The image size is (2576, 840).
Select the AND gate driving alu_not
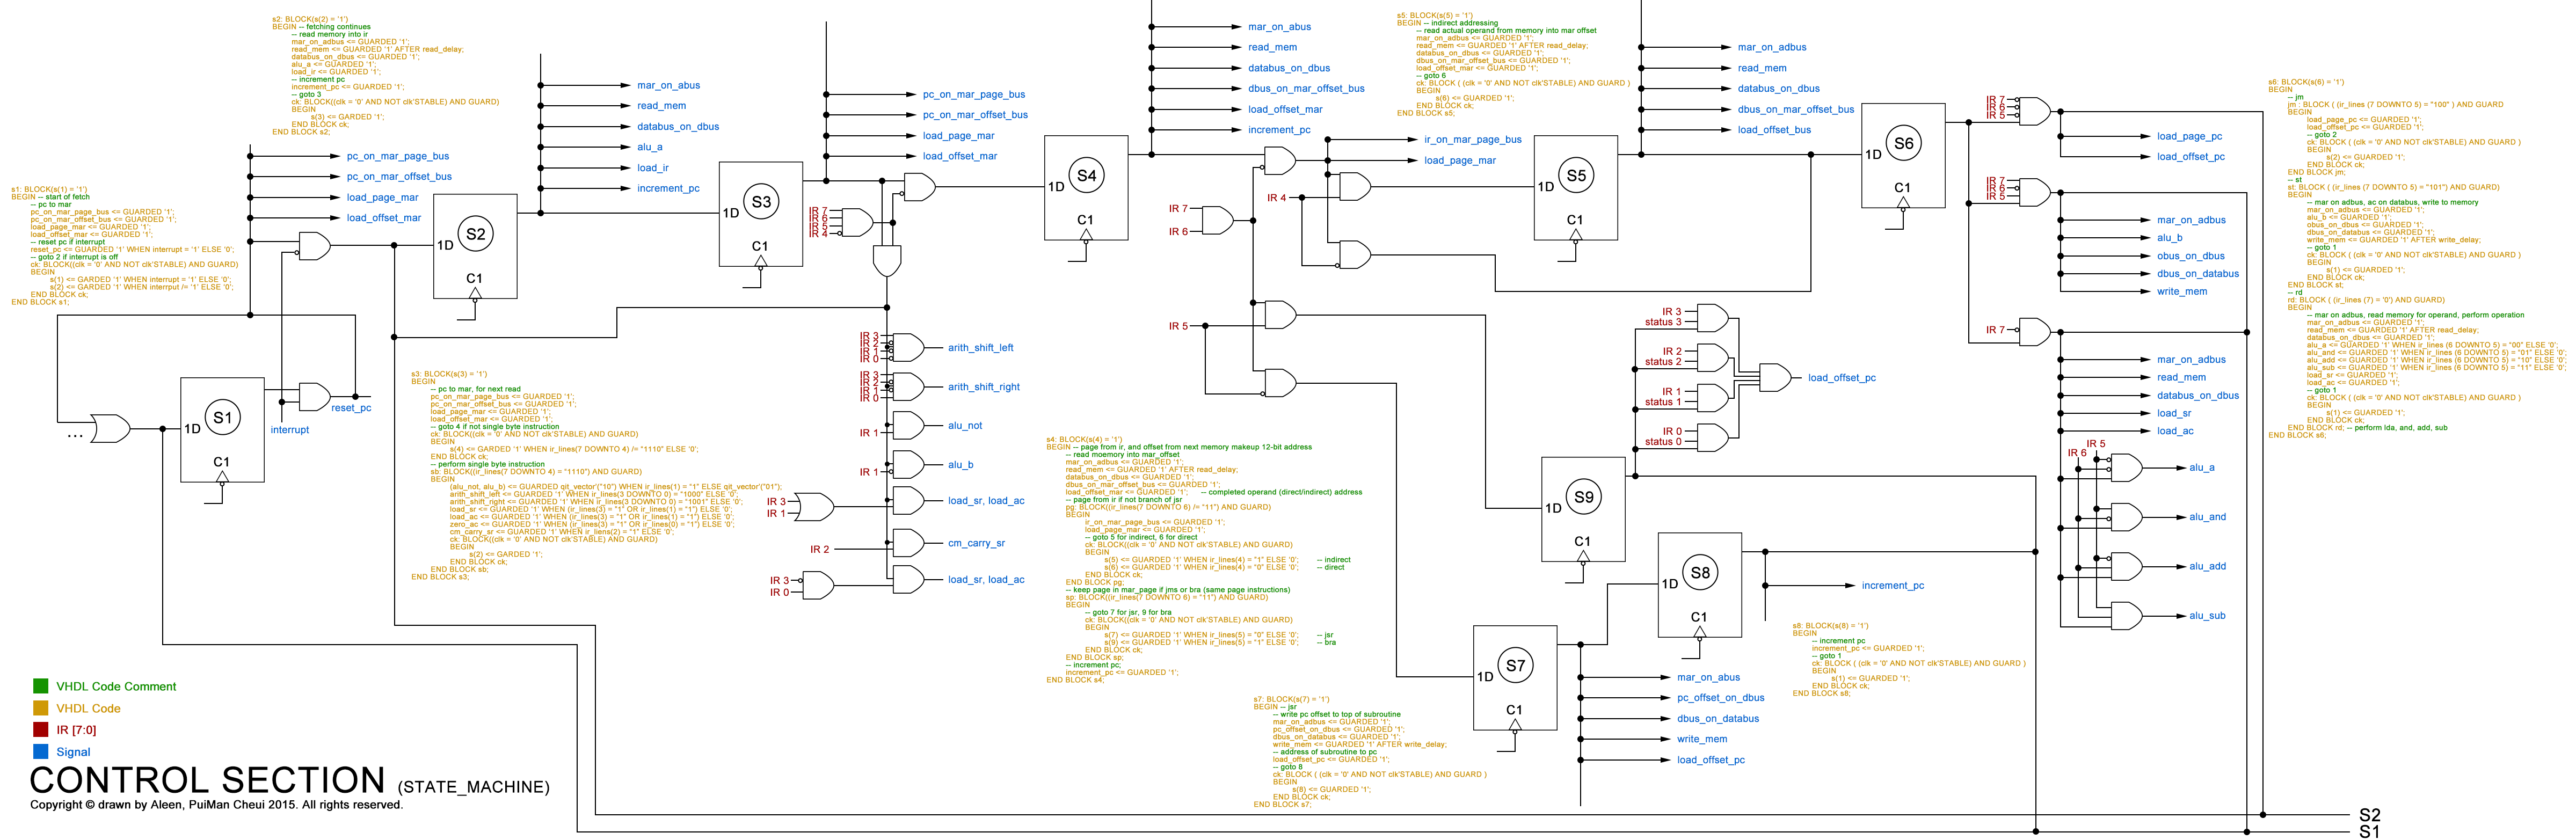[908, 425]
